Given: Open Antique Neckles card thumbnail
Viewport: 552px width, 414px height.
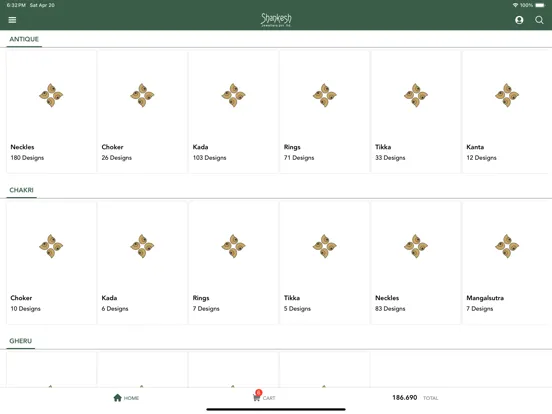Looking at the screenshot, I should [x=51, y=95].
